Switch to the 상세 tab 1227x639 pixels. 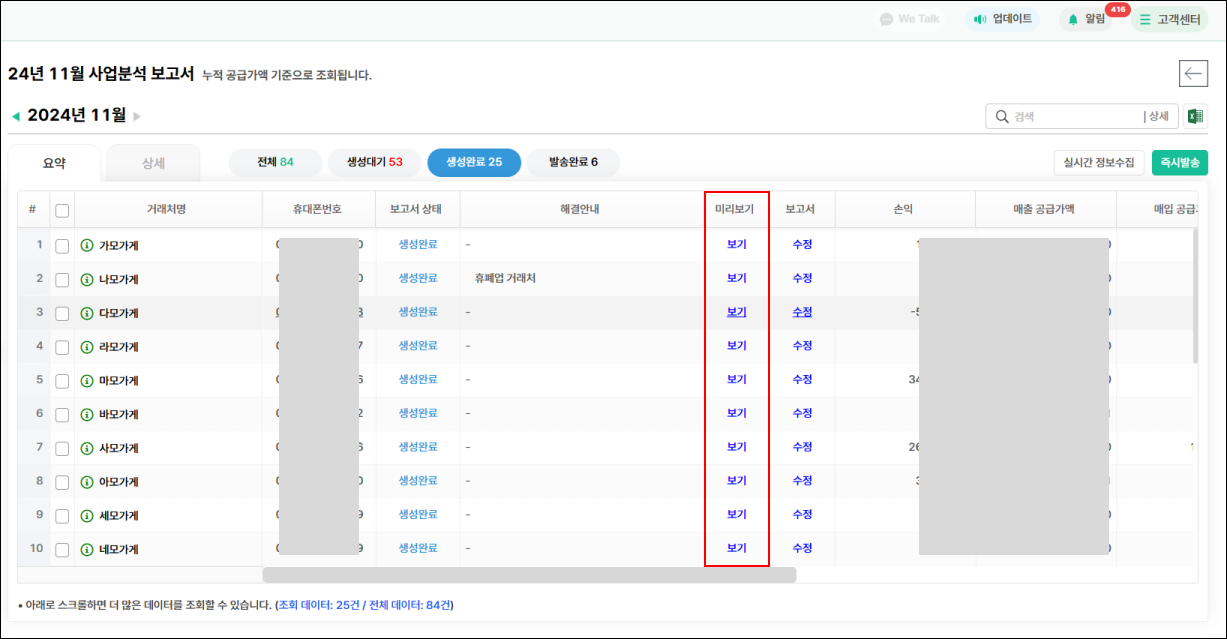[153, 163]
